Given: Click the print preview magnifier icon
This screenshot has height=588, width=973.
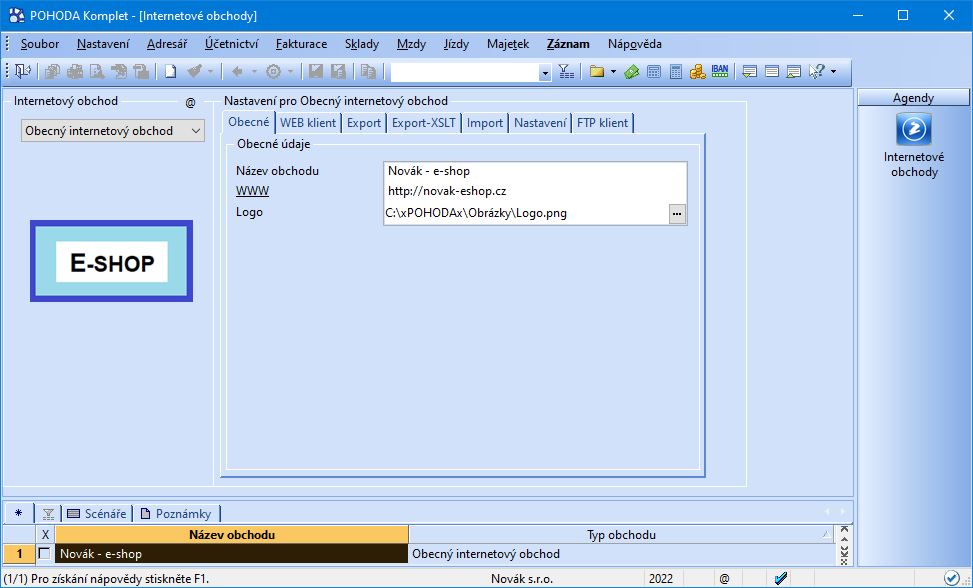Looking at the screenshot, I should pos(97,72).
